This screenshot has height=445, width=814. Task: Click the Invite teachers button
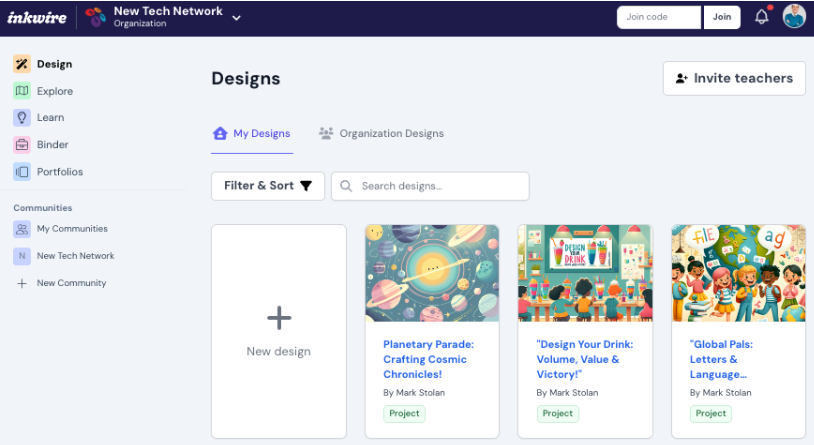(x=734, y=78)
